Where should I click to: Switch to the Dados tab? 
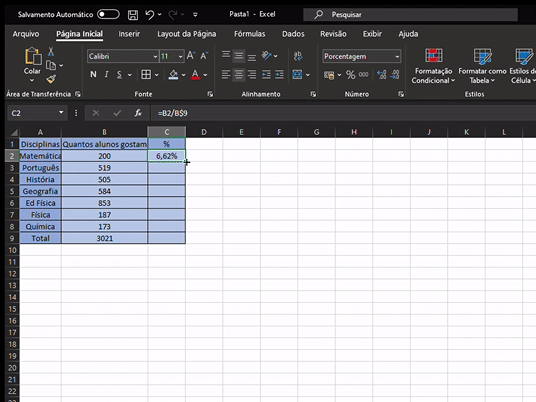click(x=293, y=34)
